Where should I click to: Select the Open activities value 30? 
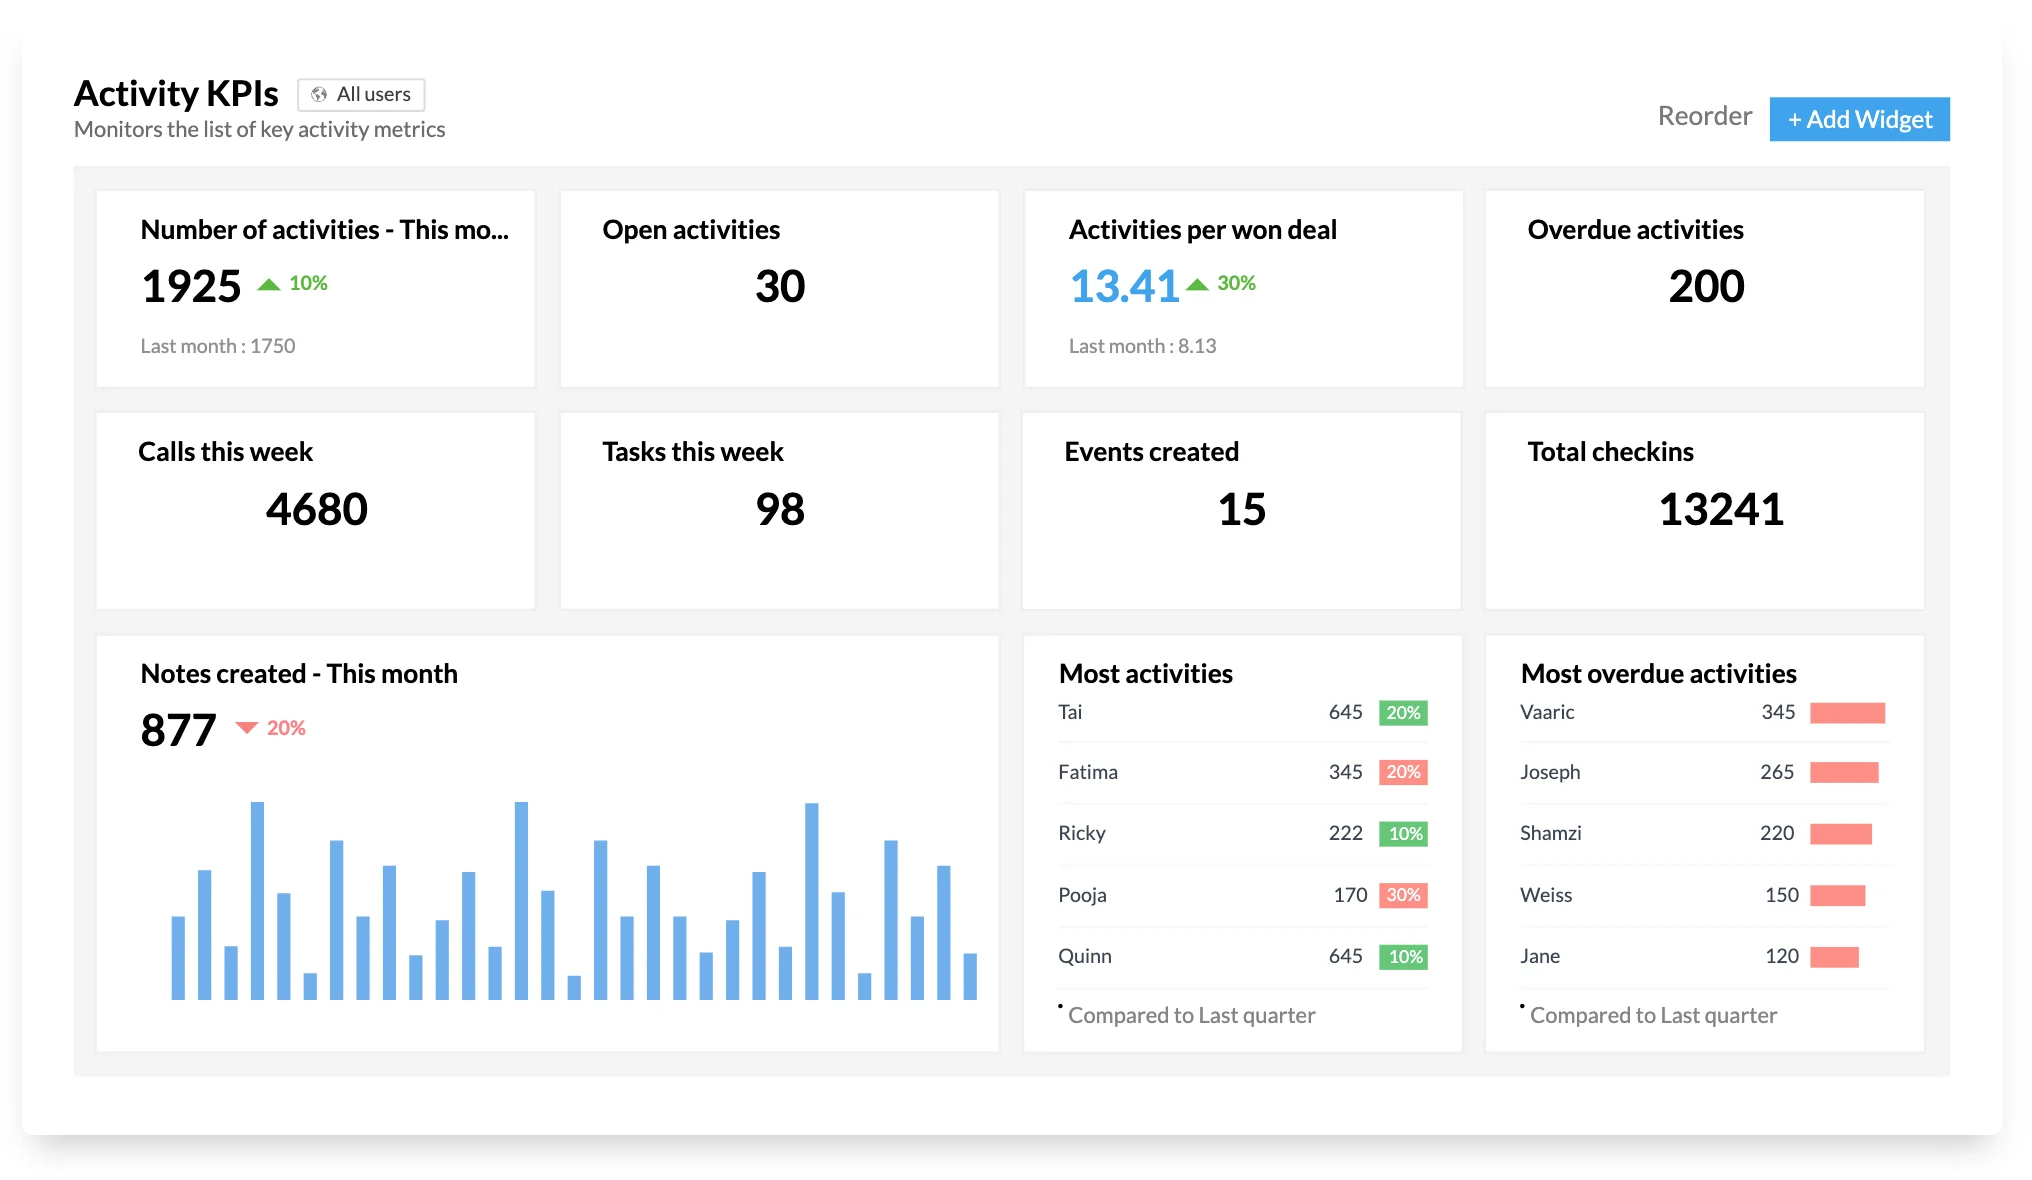(780, 286)
